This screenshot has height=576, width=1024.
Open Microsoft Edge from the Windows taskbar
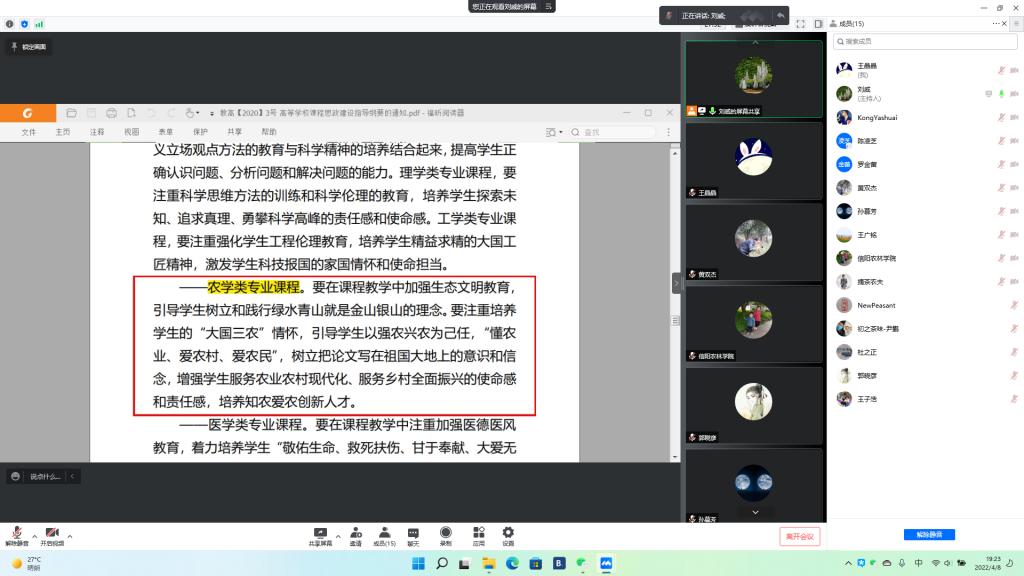(x=513, y=564)
